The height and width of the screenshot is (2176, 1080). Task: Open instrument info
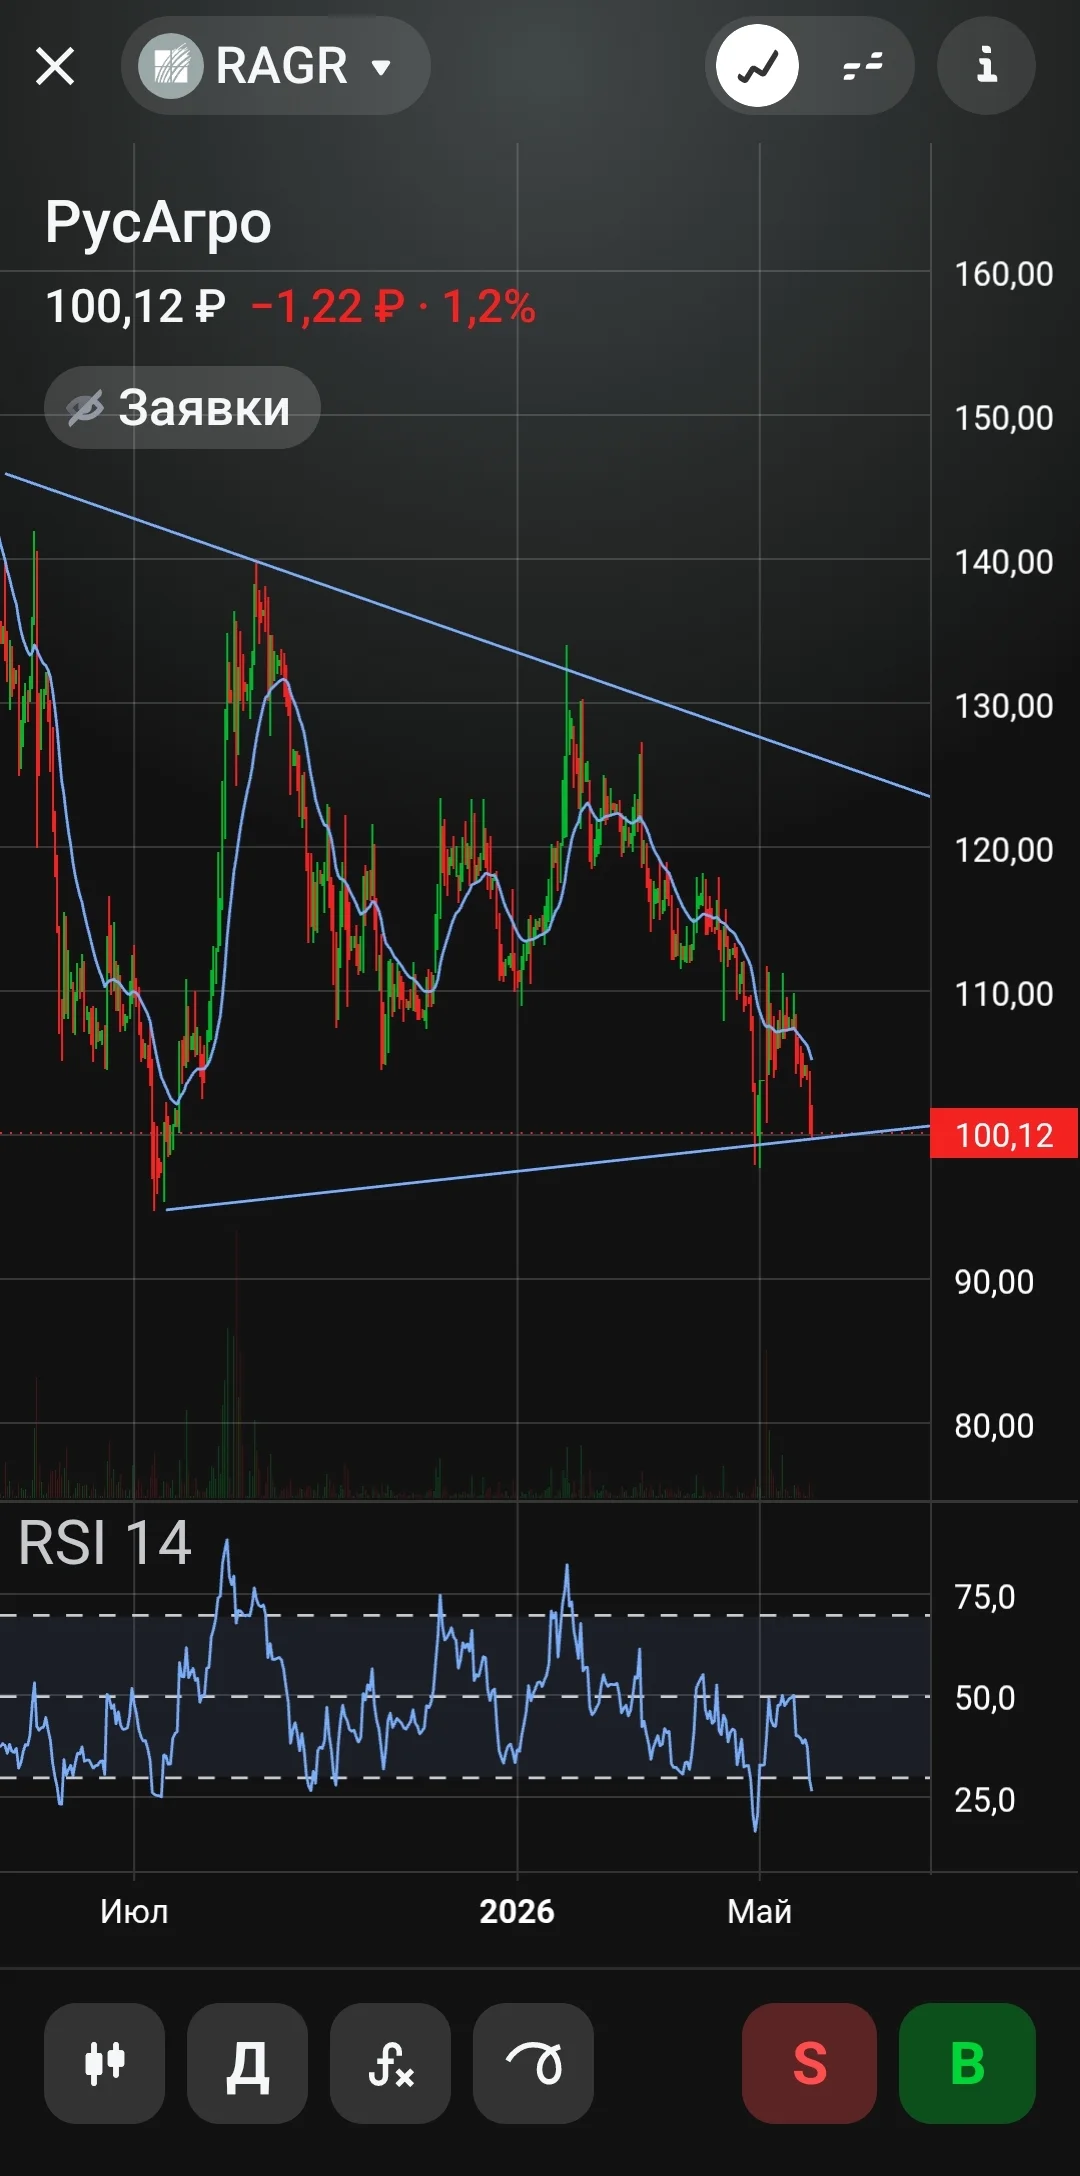(986, 66)
